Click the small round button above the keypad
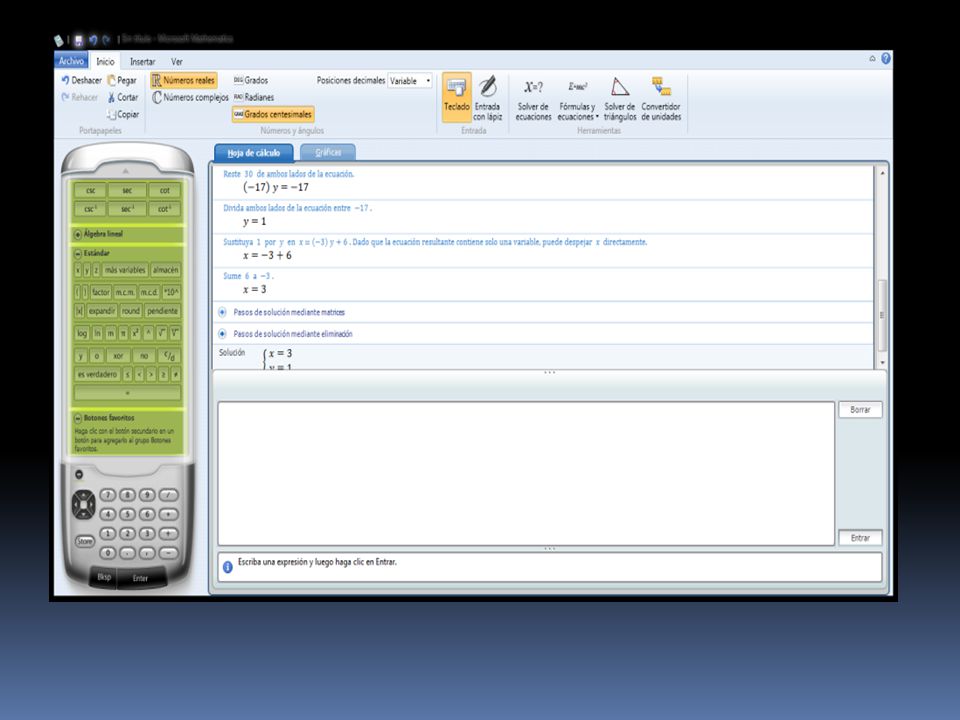Image resolution: width=960 pixels, height=720 pixels. (x=79, y=474)
